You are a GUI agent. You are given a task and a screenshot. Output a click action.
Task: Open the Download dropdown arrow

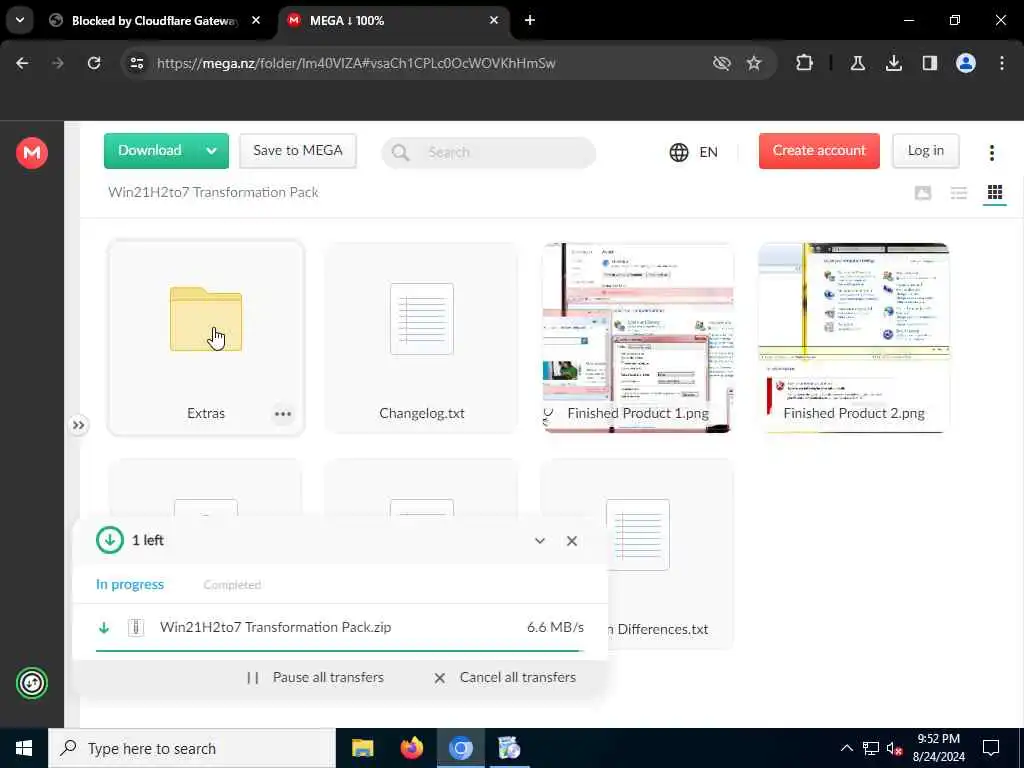[x=212, y=151]
